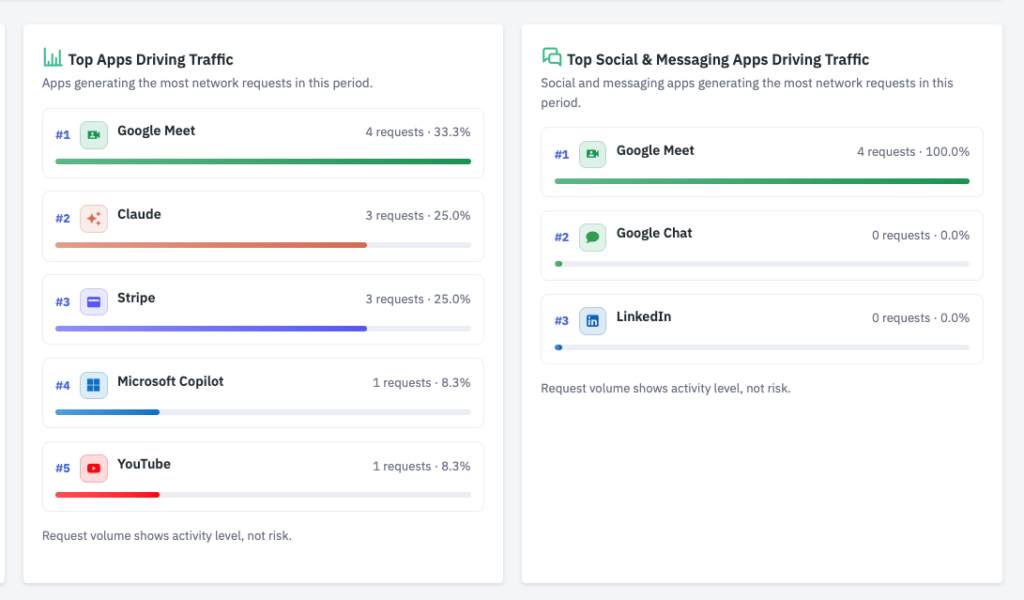Click YouTube's '1 requests · 8.3%' value
Image resolution: width=1024 pixels, height=600 pixels.
point(421,466)
